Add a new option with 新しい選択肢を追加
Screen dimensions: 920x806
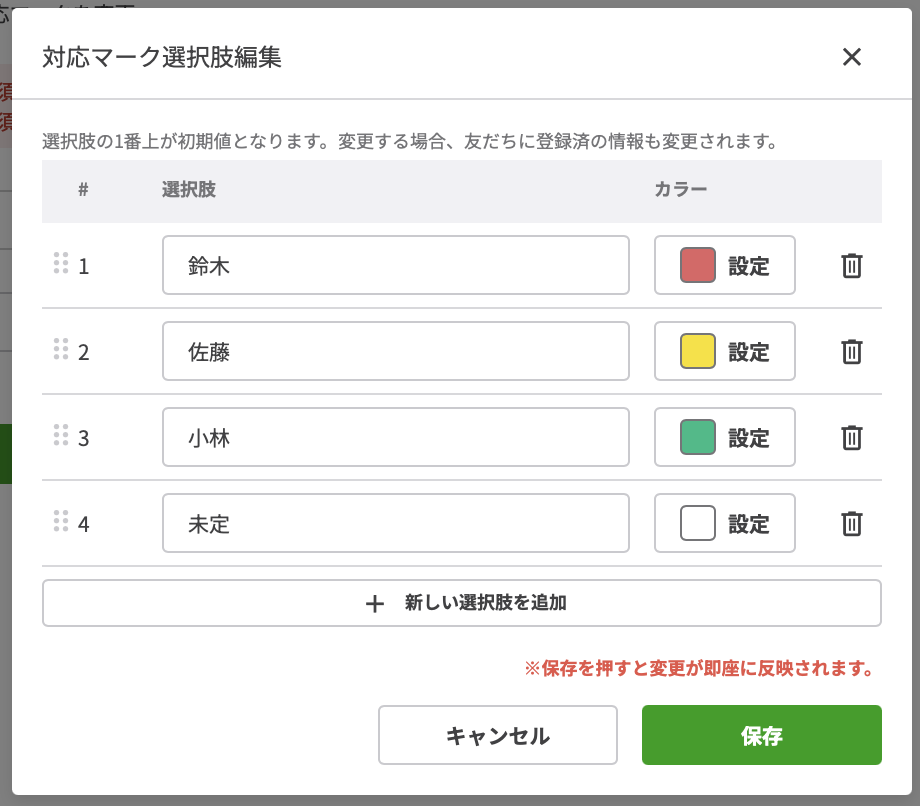(461, 603)
